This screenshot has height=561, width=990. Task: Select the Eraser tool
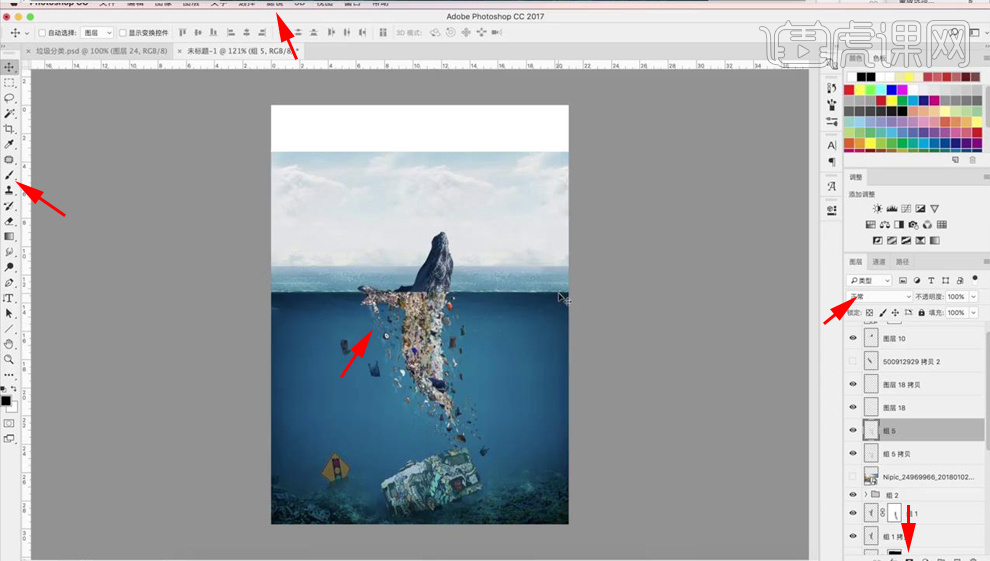9,221
